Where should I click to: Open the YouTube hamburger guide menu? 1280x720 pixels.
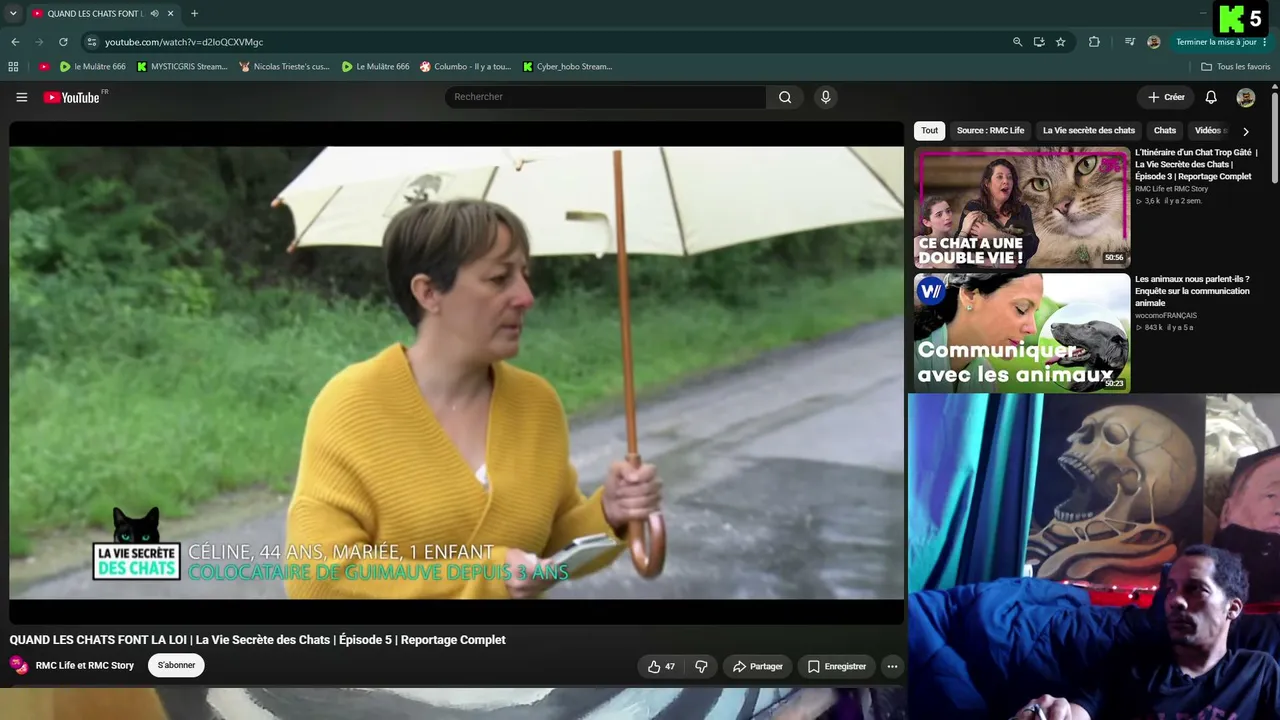tap(21, 97)
